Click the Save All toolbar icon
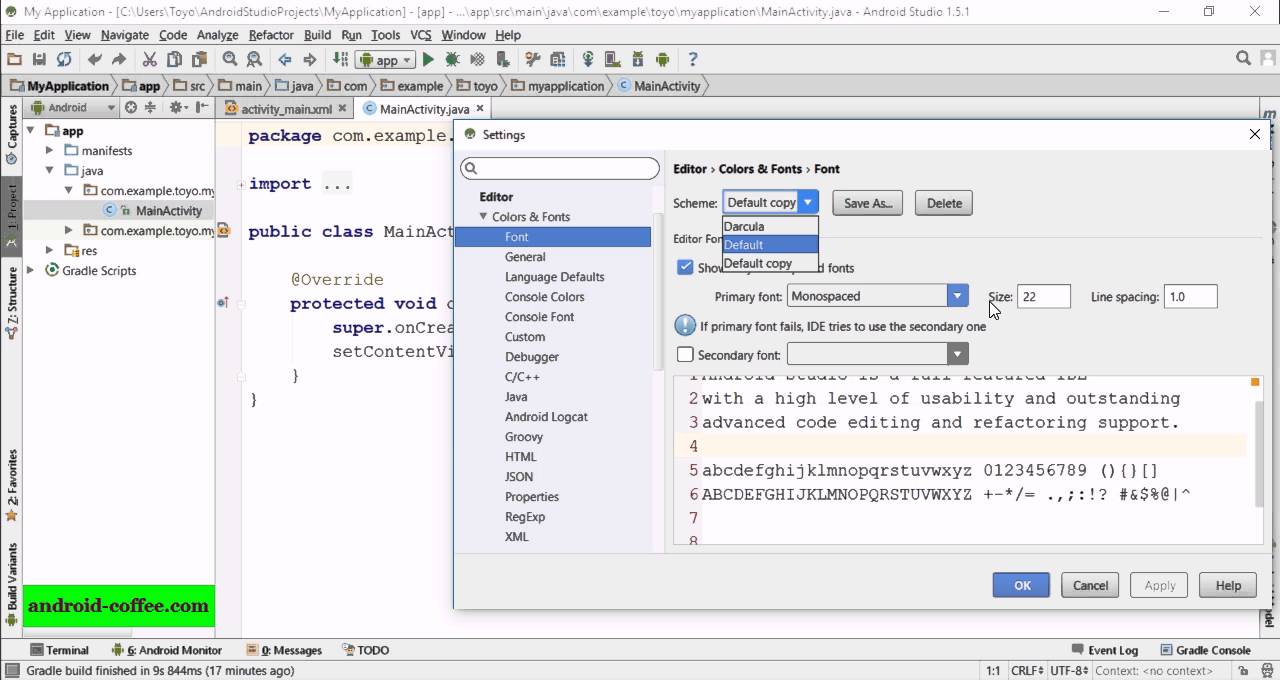This screenshot has height=680, width=1280. click(40, 60)
